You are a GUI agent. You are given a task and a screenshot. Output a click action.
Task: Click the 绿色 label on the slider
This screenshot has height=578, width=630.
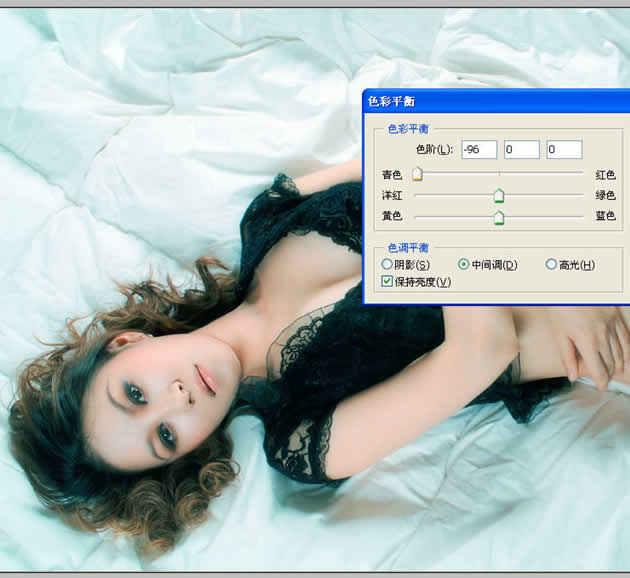[605, 195]
